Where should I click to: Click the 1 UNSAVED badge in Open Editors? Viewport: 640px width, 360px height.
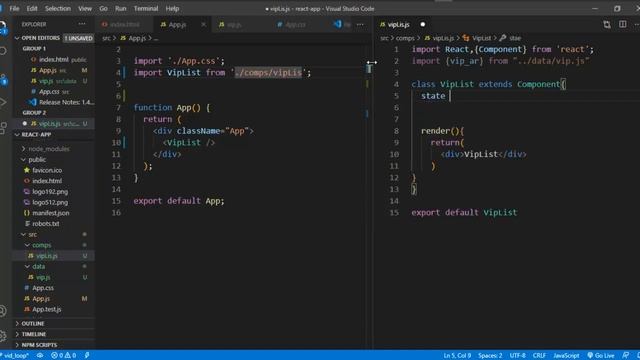point(78,38)
